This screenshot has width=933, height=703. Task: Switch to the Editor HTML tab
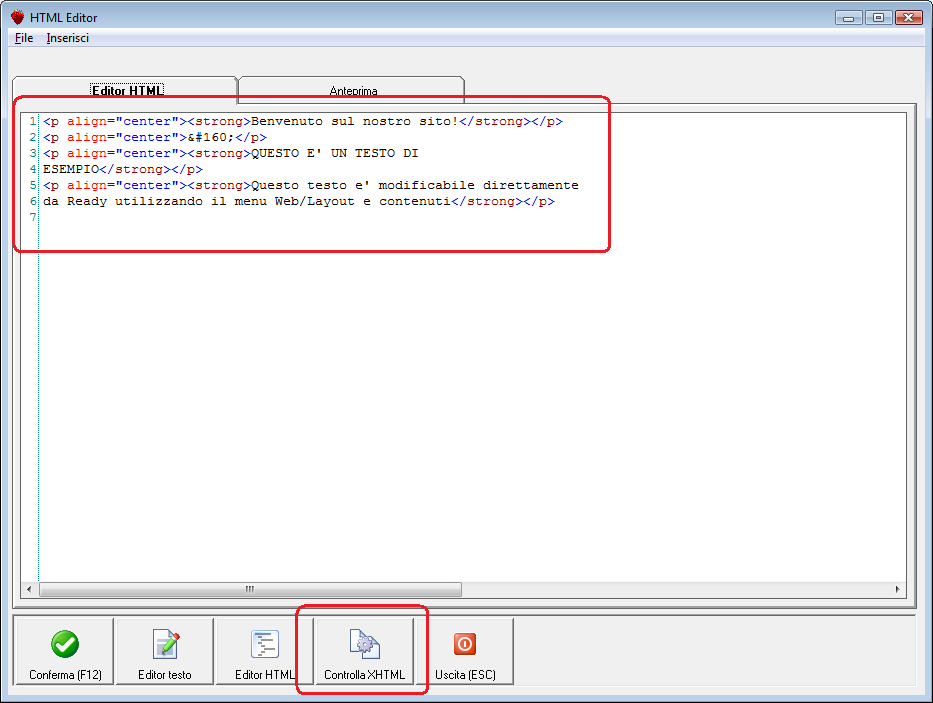click(x=126, y=90)
